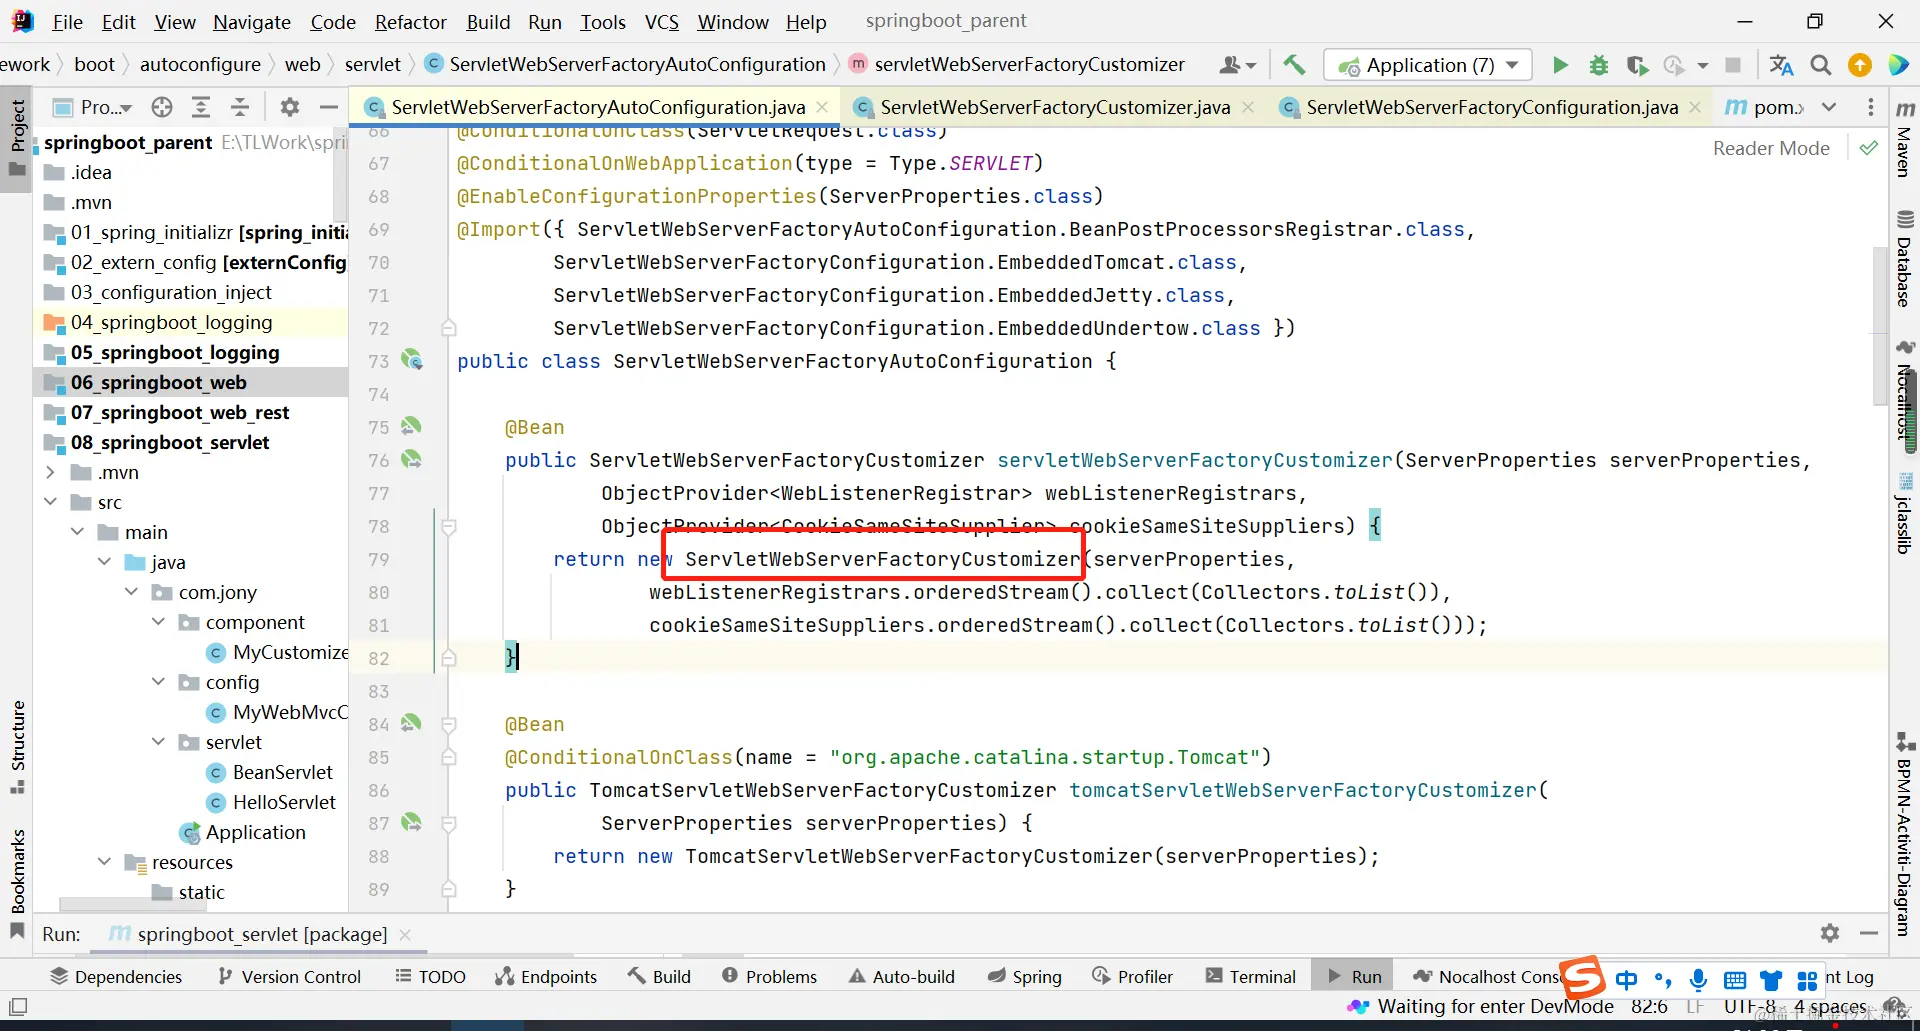1920x1031 pixels.
Task: Hide the Project panel with the minus icon
Action: coord(328,107)
